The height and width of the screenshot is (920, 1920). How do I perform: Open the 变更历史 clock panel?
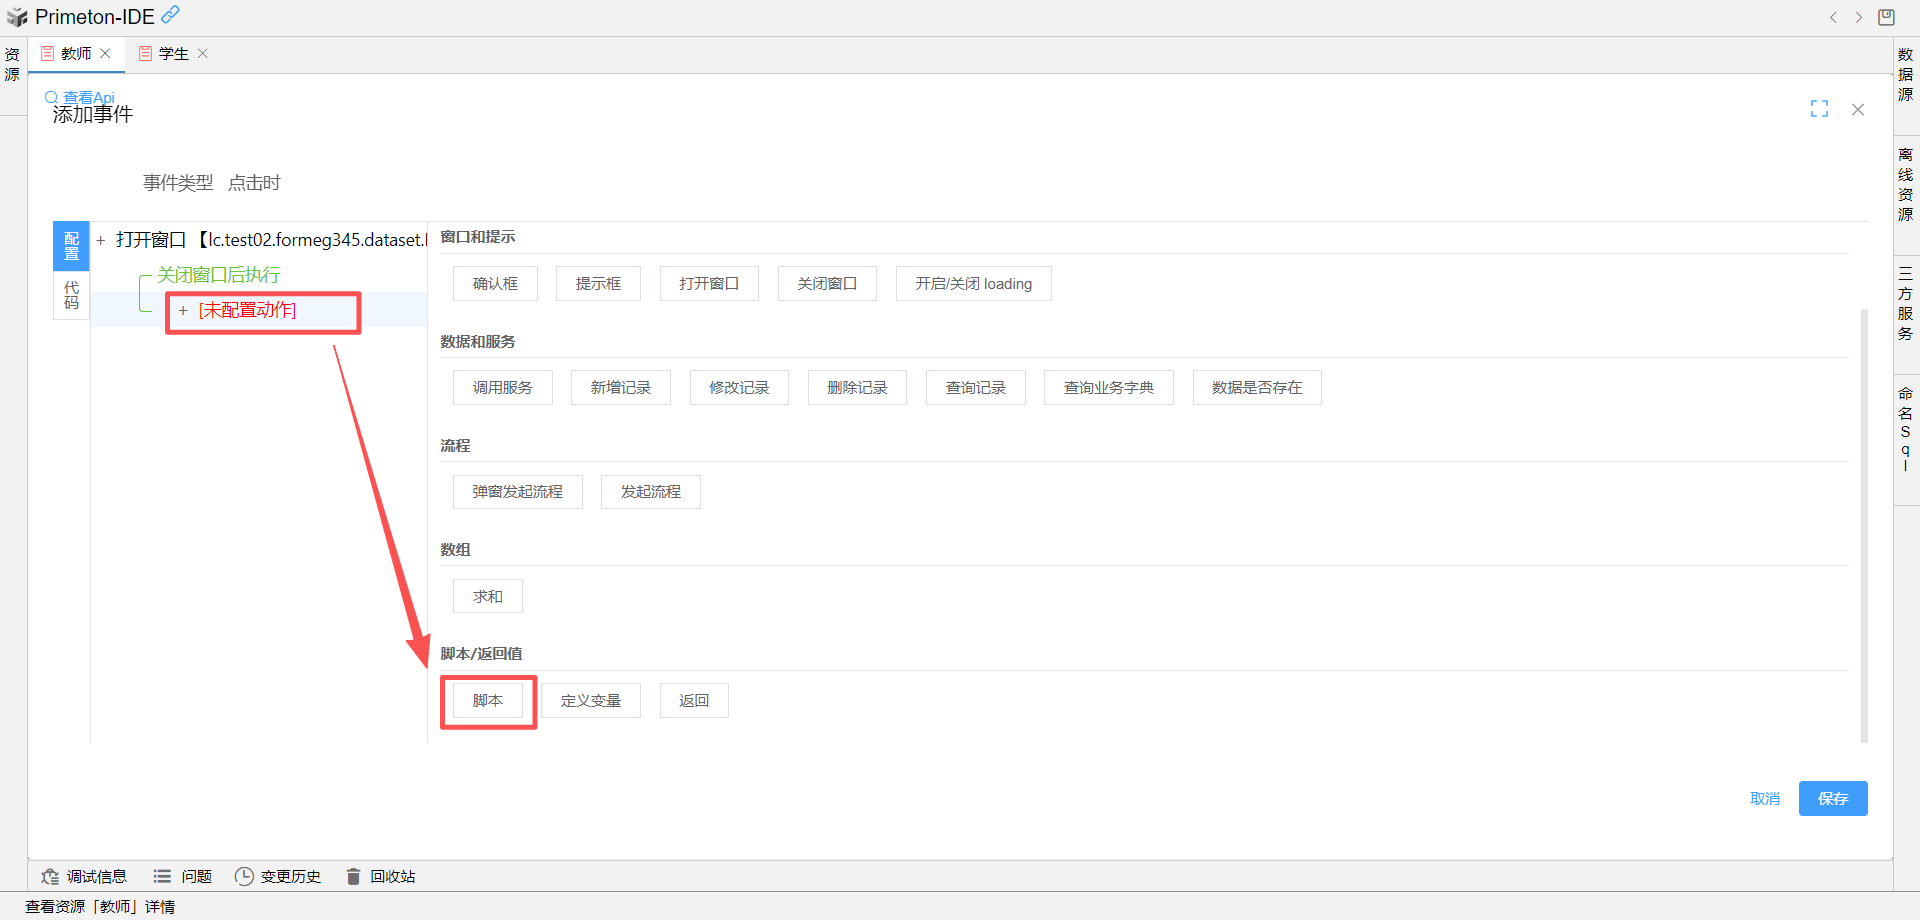tap(278, 876)
